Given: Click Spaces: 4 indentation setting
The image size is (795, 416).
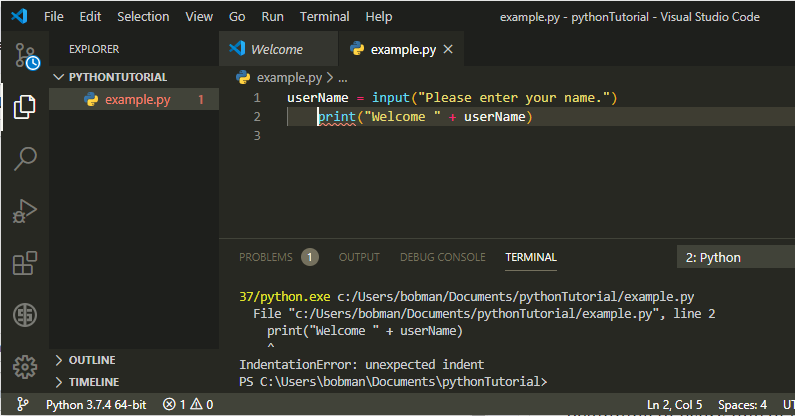Looking at the screenshot, I should pyautogui.click(x=742, y=404).
